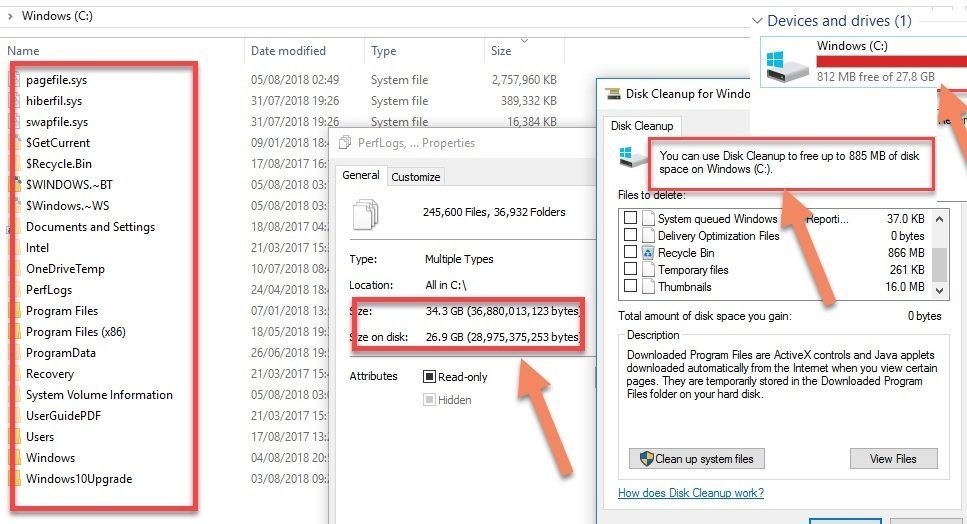Check the Thumbnails item

point(630,285)
